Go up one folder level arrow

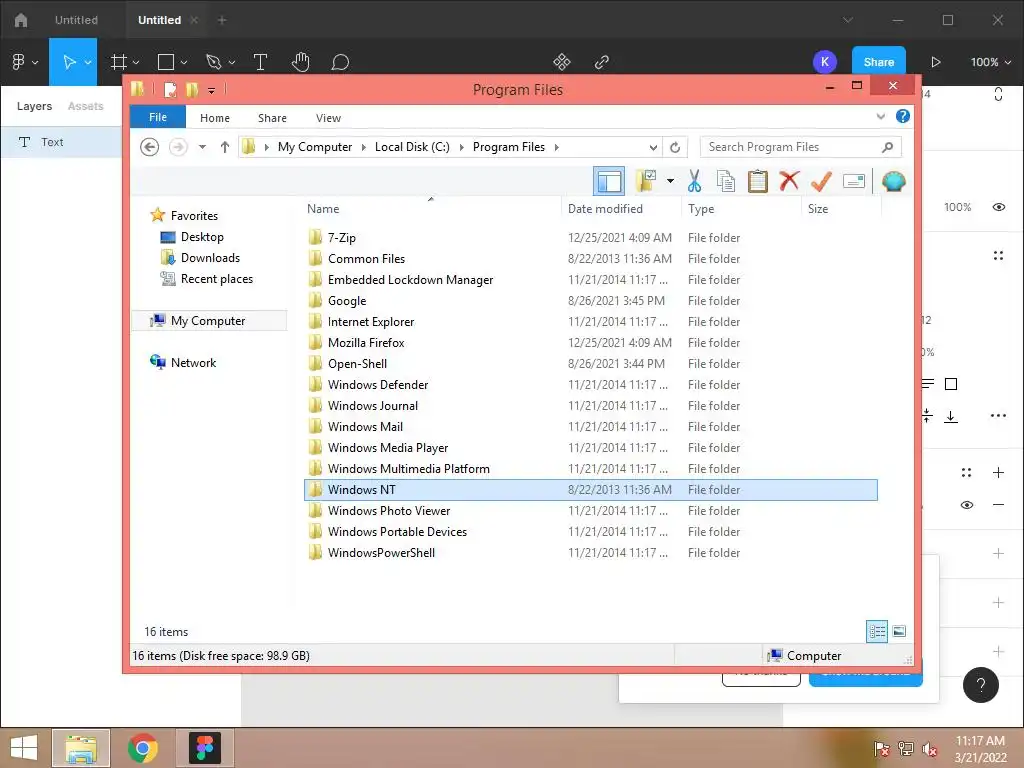tap(225, 147)
